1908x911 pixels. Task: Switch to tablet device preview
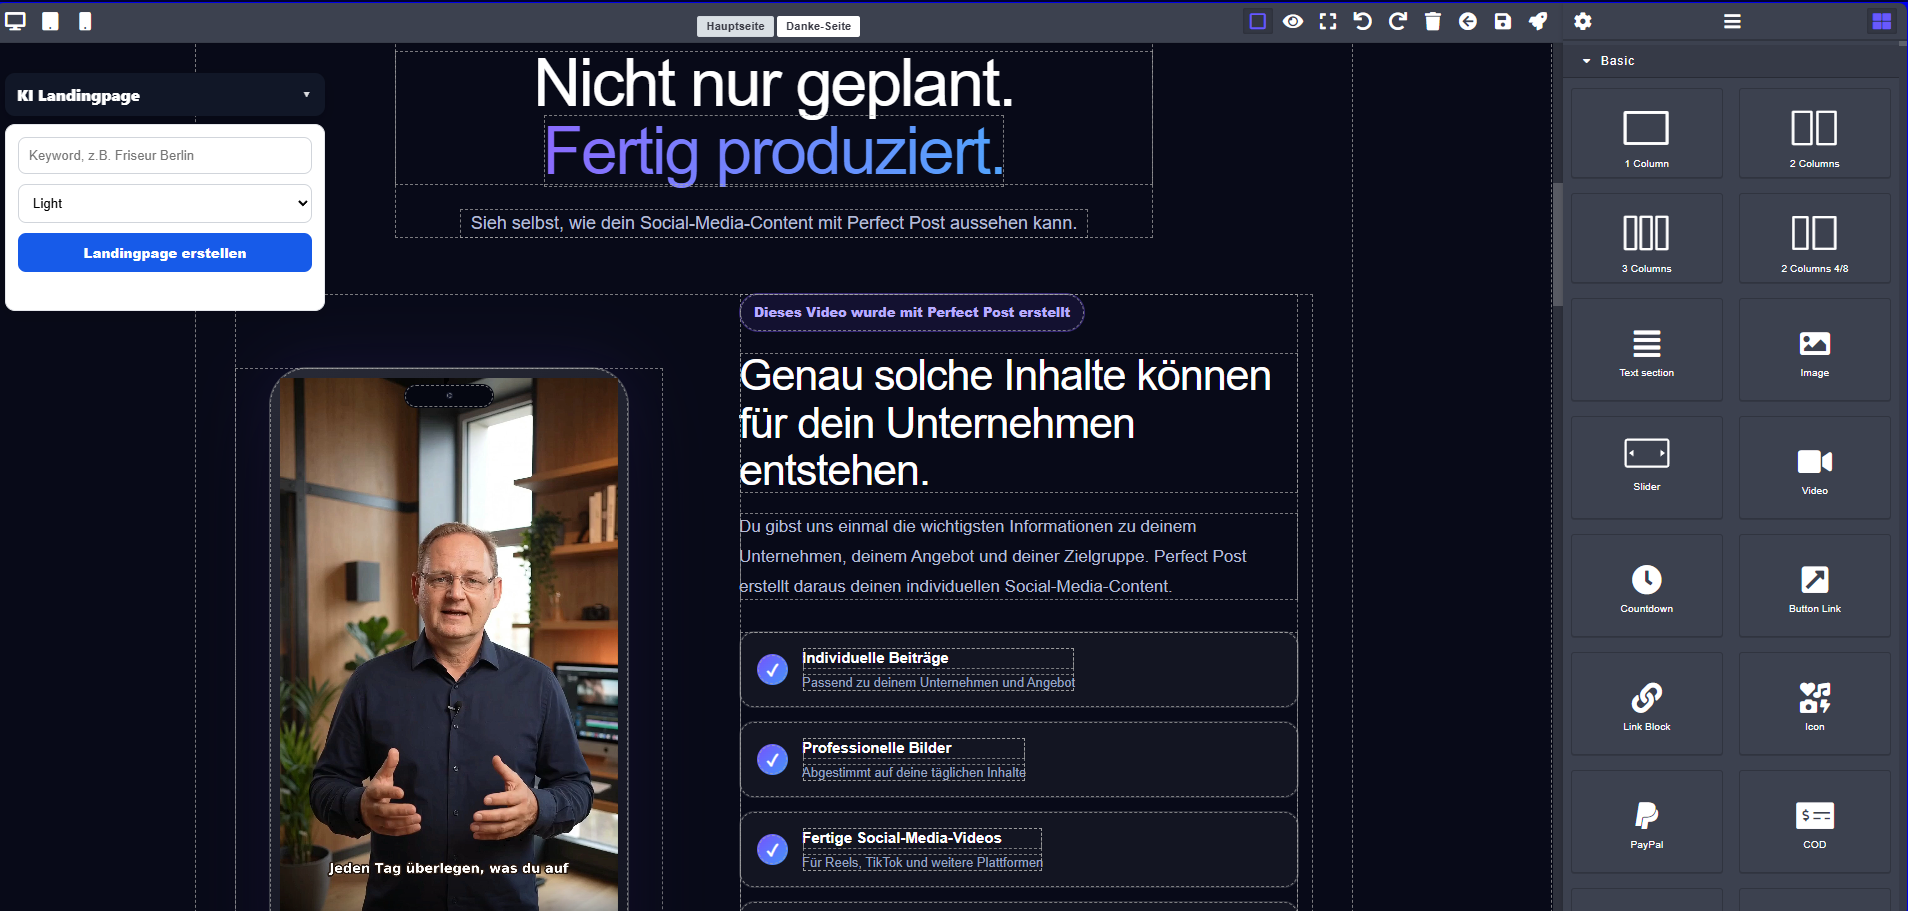[50, 21]
